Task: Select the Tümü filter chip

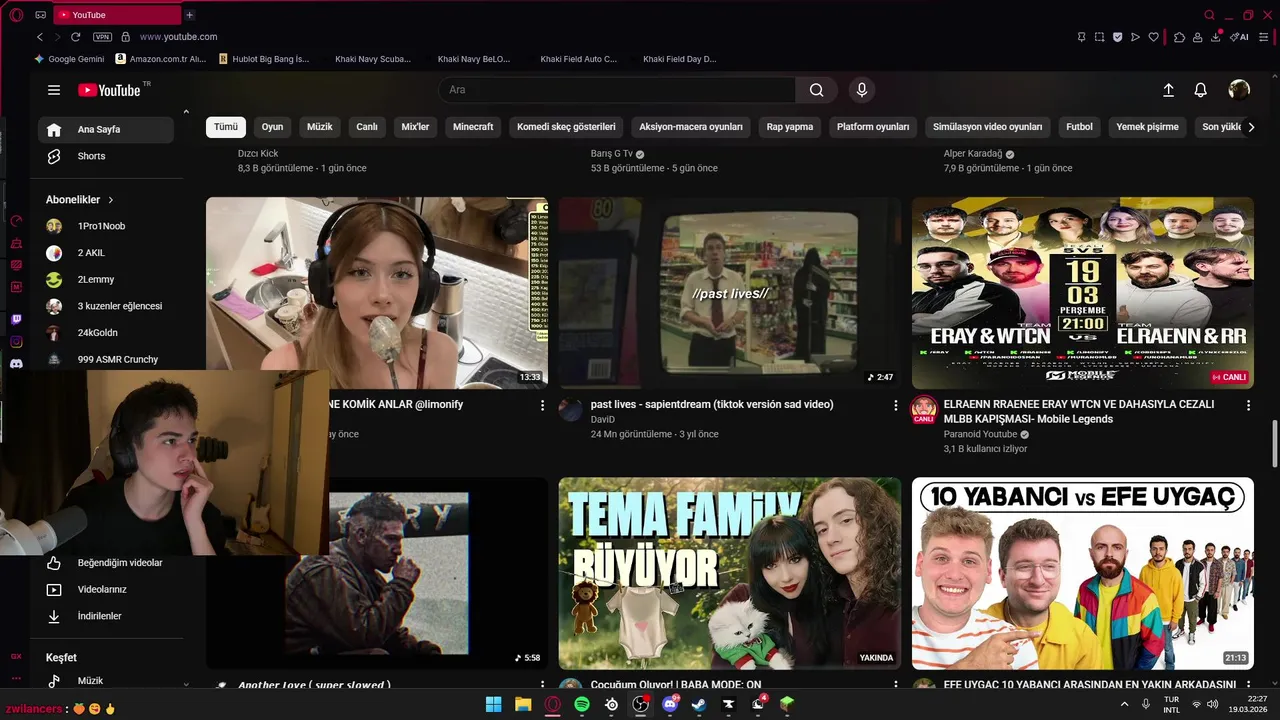Action: 226,127
